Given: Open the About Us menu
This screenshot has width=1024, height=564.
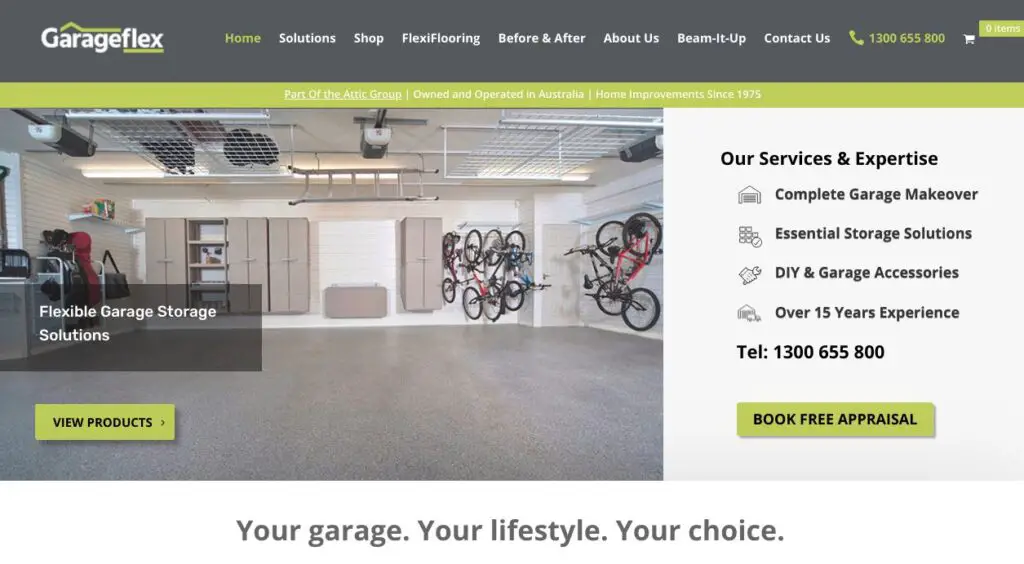Looking at the screenshot, I should [631, 38].
